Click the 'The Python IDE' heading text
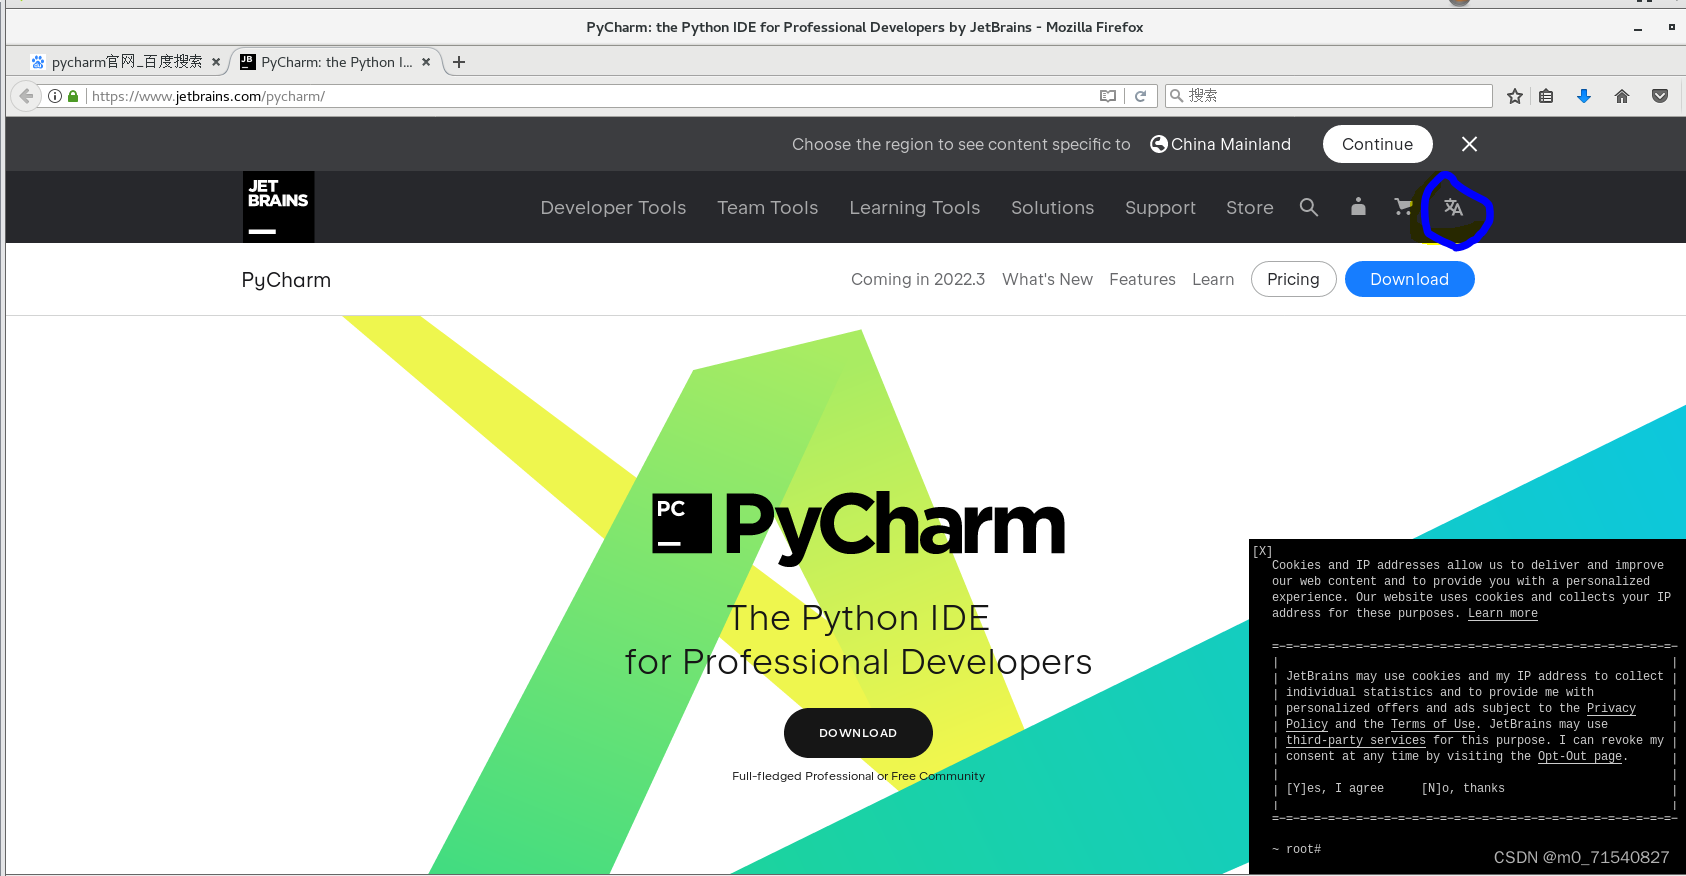Image resolution: width=1686 pixels, height=876 pixels. tap(858, 618)
